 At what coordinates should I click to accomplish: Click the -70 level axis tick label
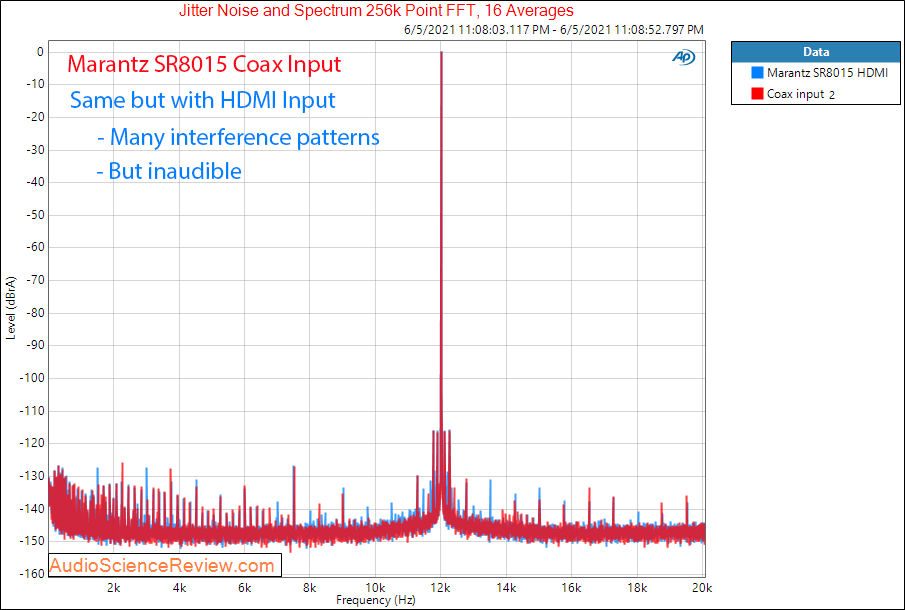[x=35, y=280]
